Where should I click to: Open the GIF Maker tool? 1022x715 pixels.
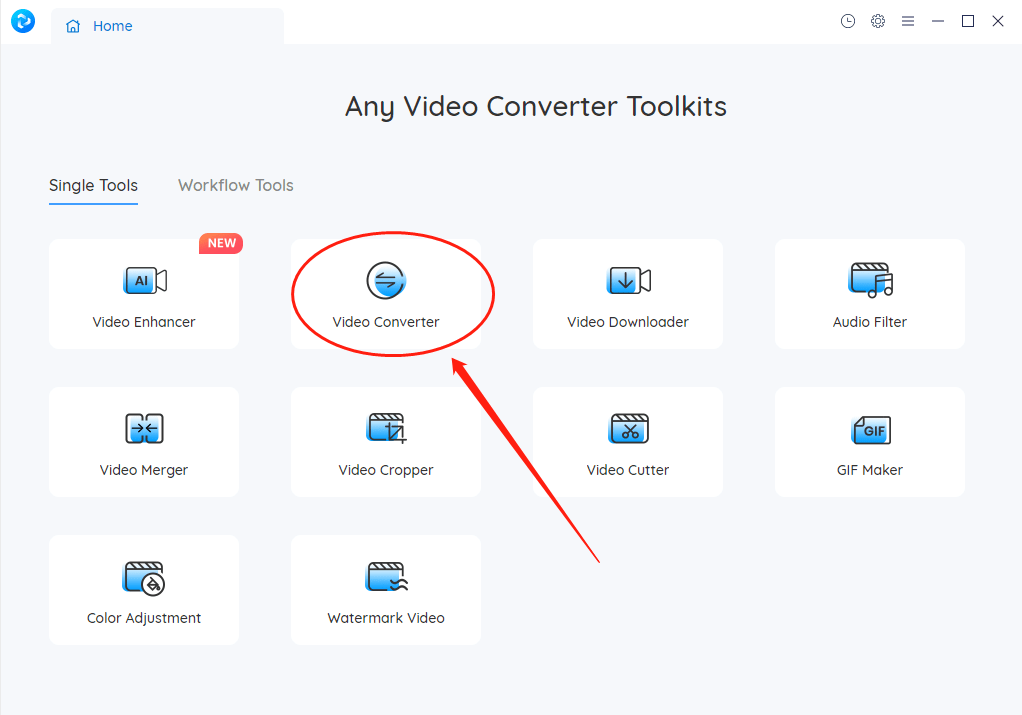tap(869, 442)
